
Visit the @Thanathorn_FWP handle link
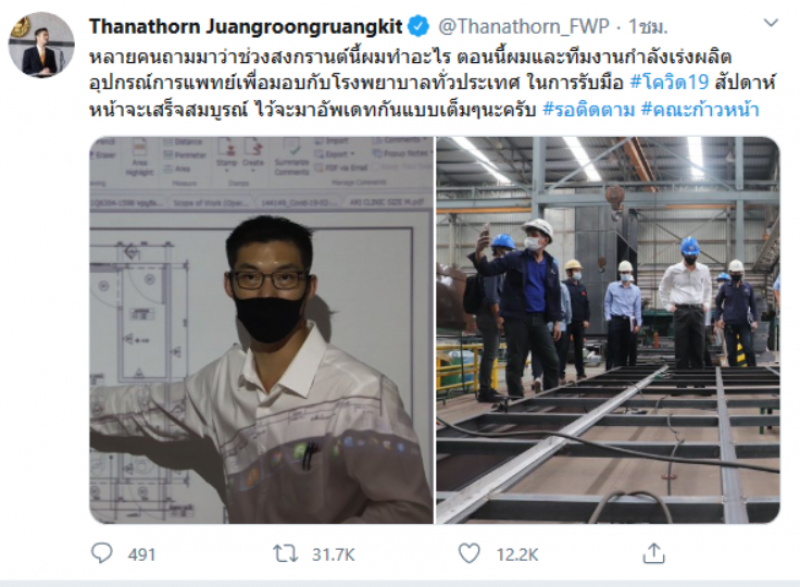tap(523, 27)
